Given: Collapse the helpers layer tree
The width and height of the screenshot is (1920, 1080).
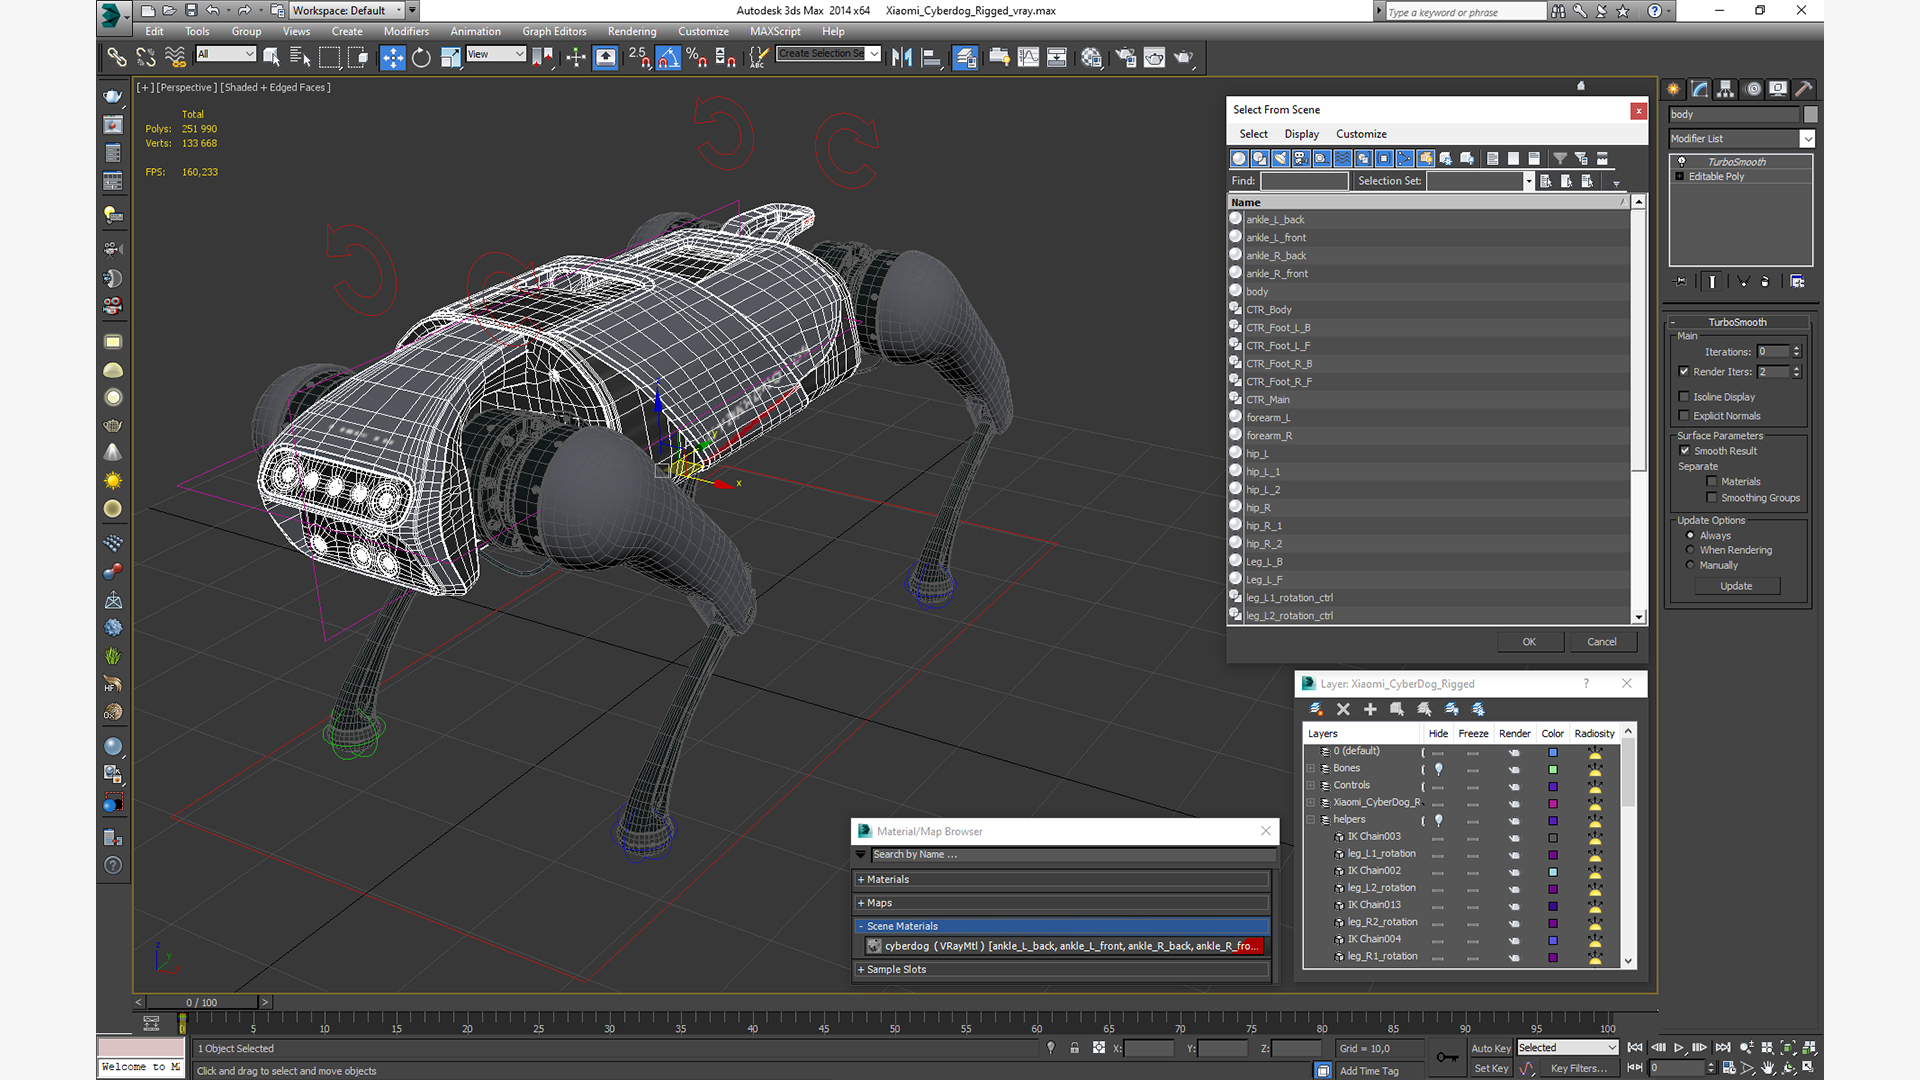Looking at the screenshot, I should click(1311, 820).
